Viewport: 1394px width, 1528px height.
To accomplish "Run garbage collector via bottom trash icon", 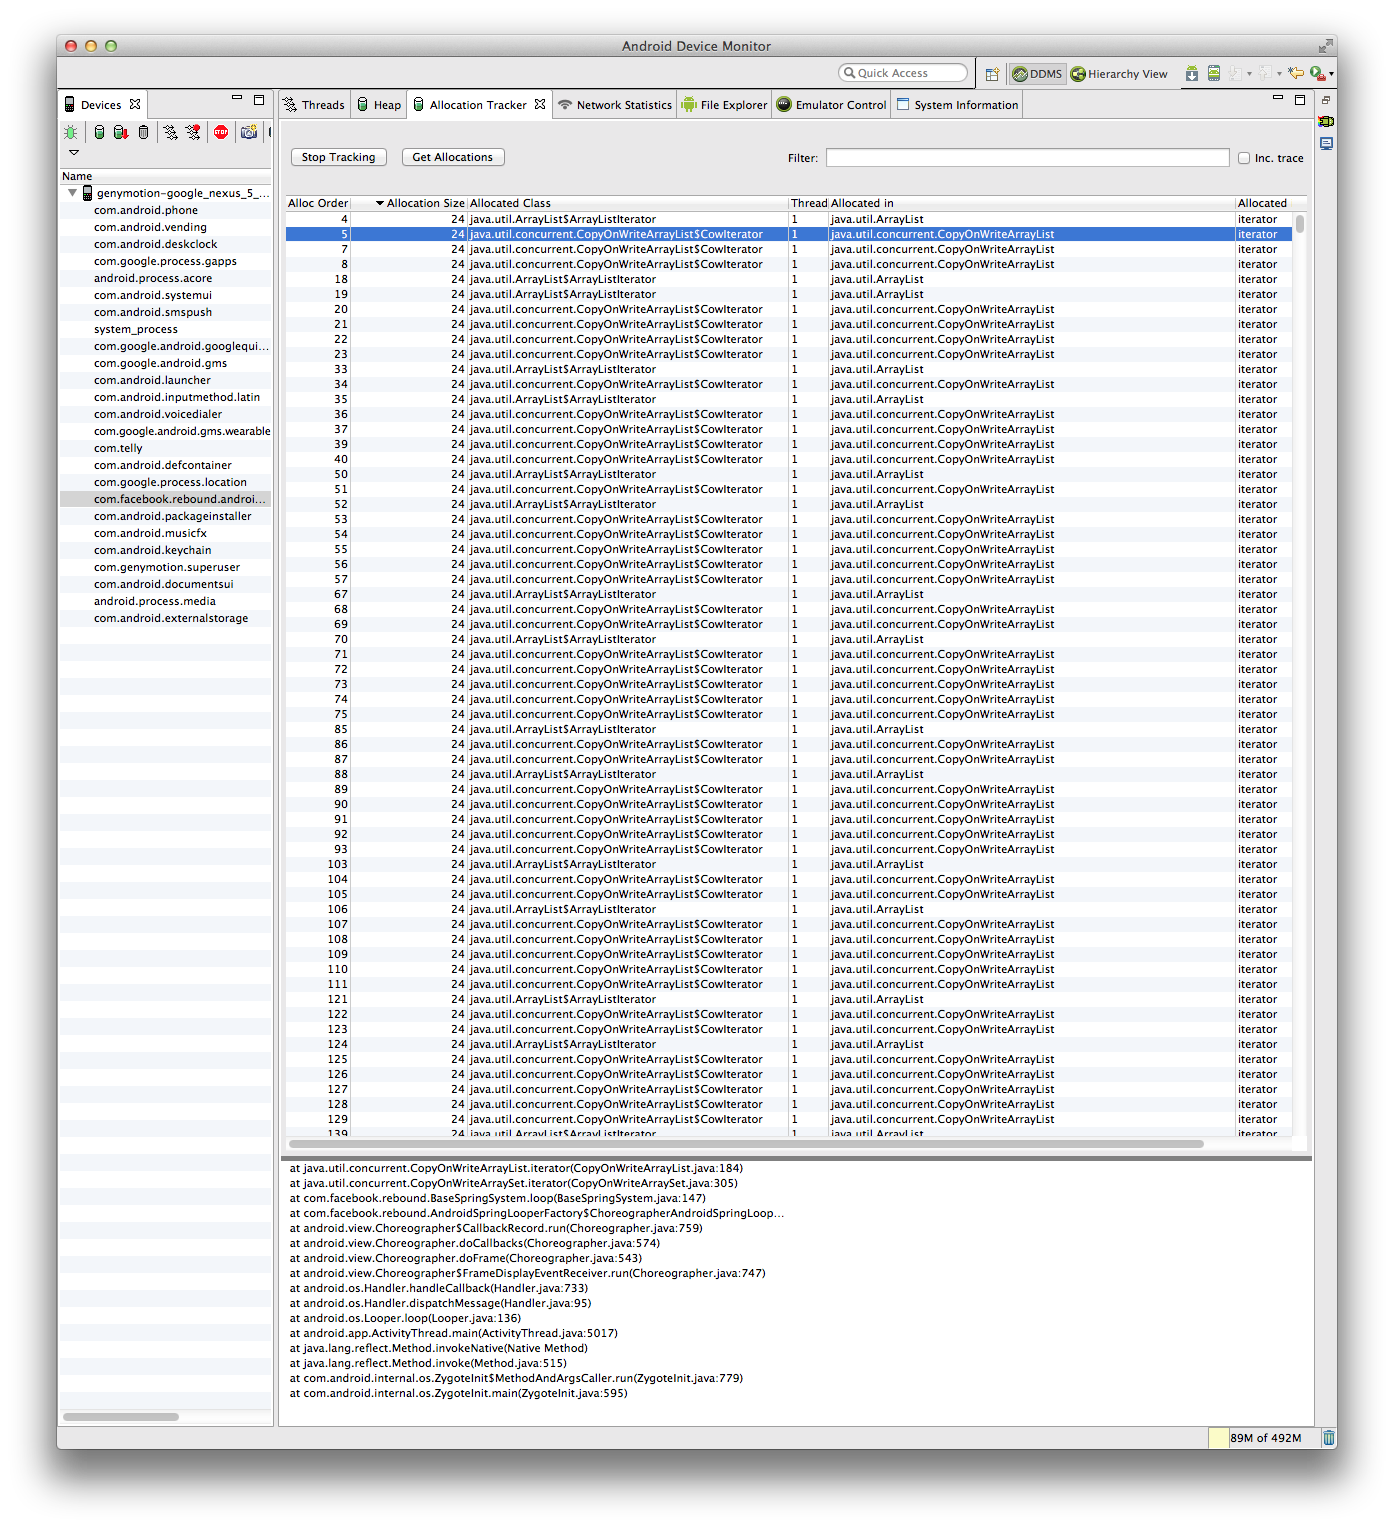I will tap(1329, 1438).
